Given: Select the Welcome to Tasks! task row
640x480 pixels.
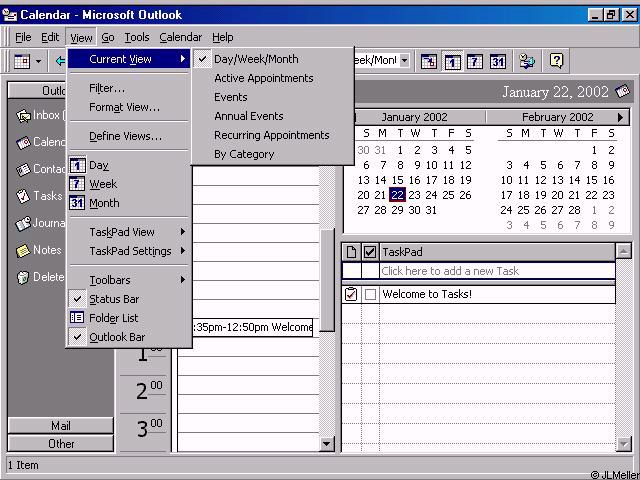Looking at the screenshot, I should pos(478,294).
